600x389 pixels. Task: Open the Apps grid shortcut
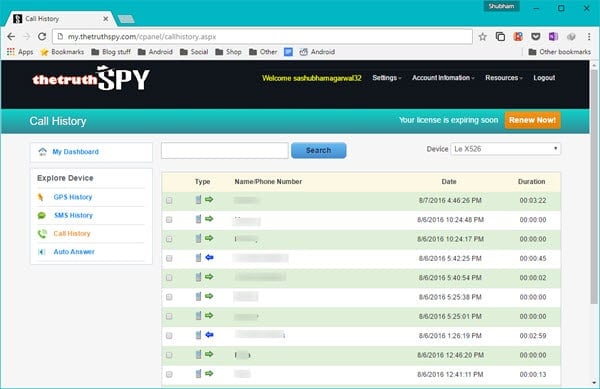pos(20,52)
